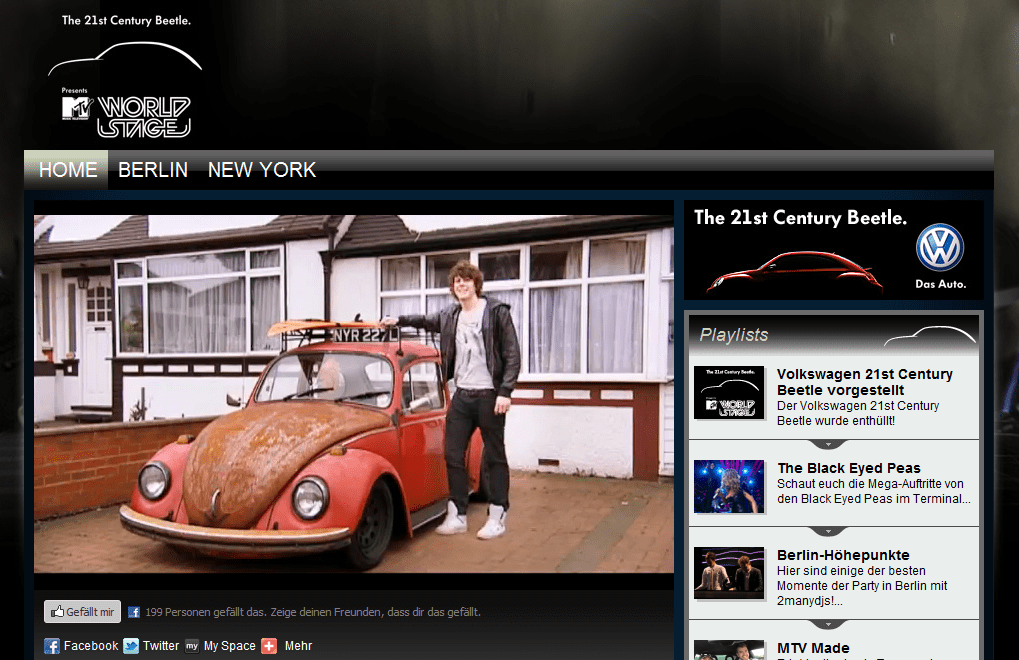This screenshot has height=660, width=1019.
Task: Expand the Berlin-Höhepunkte playlist arrow
Action: point(828,624)
